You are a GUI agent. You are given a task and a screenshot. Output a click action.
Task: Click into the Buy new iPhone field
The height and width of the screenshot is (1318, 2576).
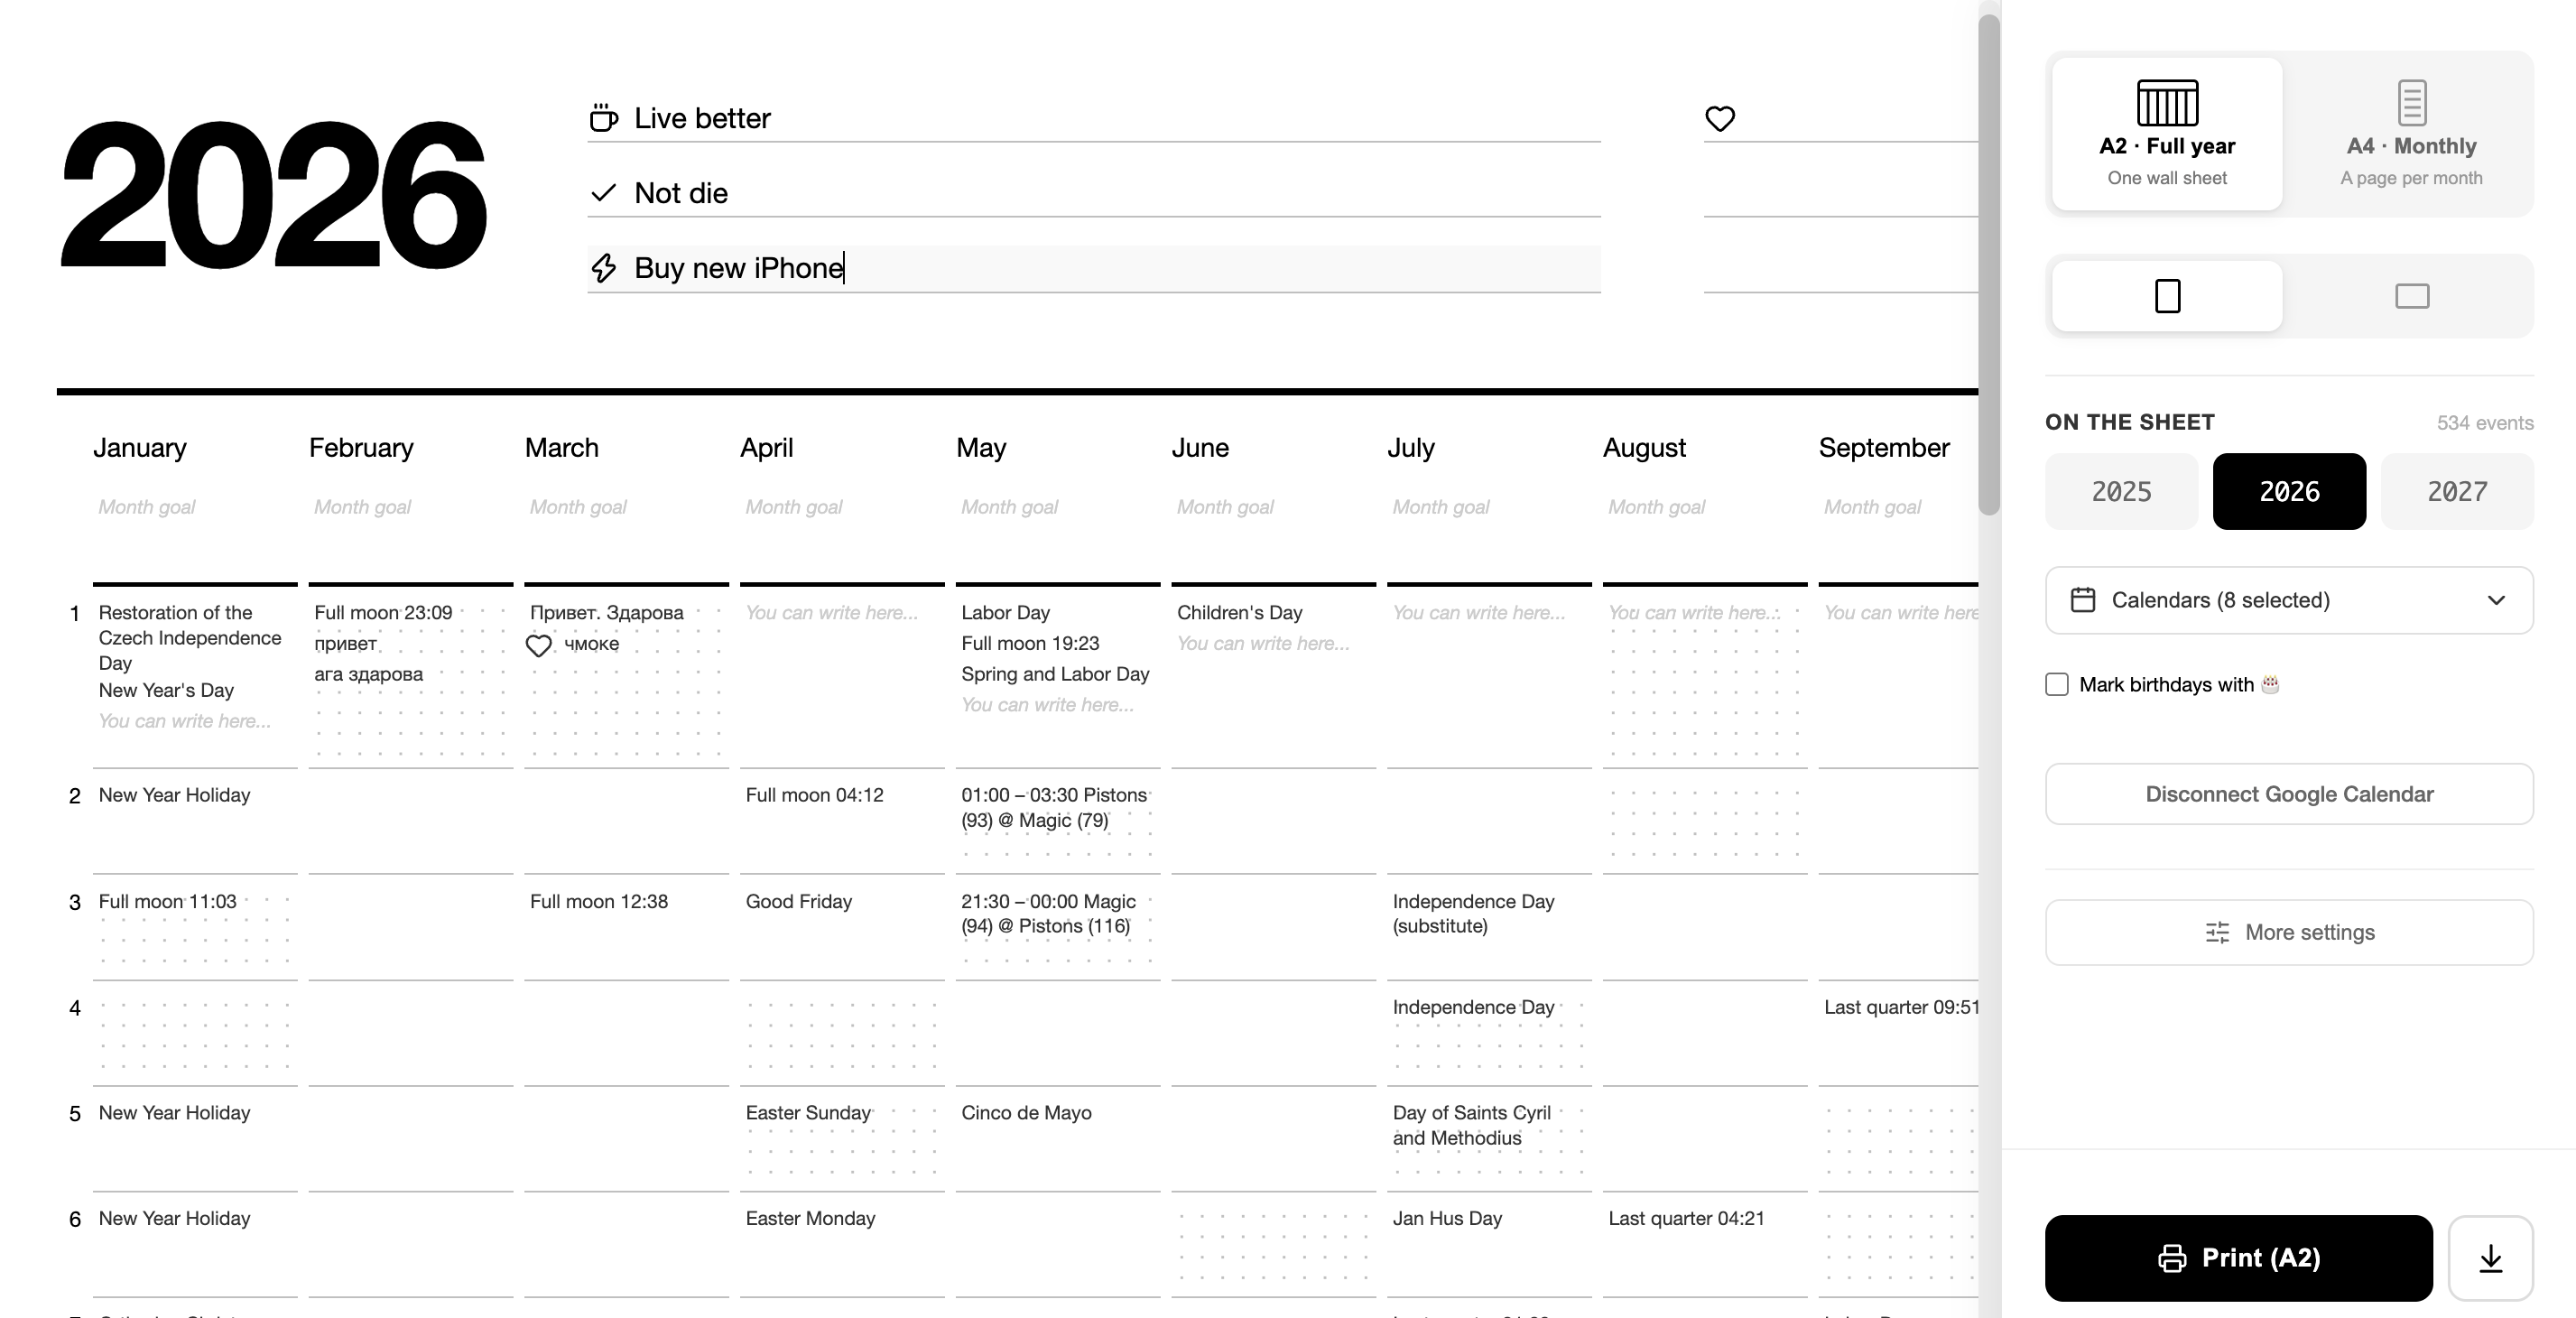[1094, 268]
